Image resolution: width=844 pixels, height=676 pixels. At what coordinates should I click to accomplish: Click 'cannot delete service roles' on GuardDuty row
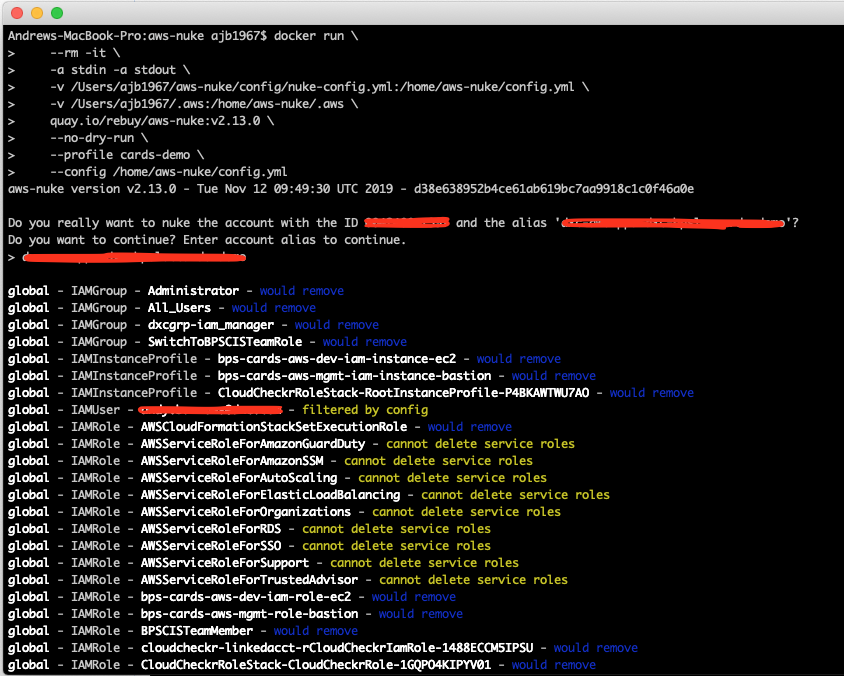coord(480,444)
